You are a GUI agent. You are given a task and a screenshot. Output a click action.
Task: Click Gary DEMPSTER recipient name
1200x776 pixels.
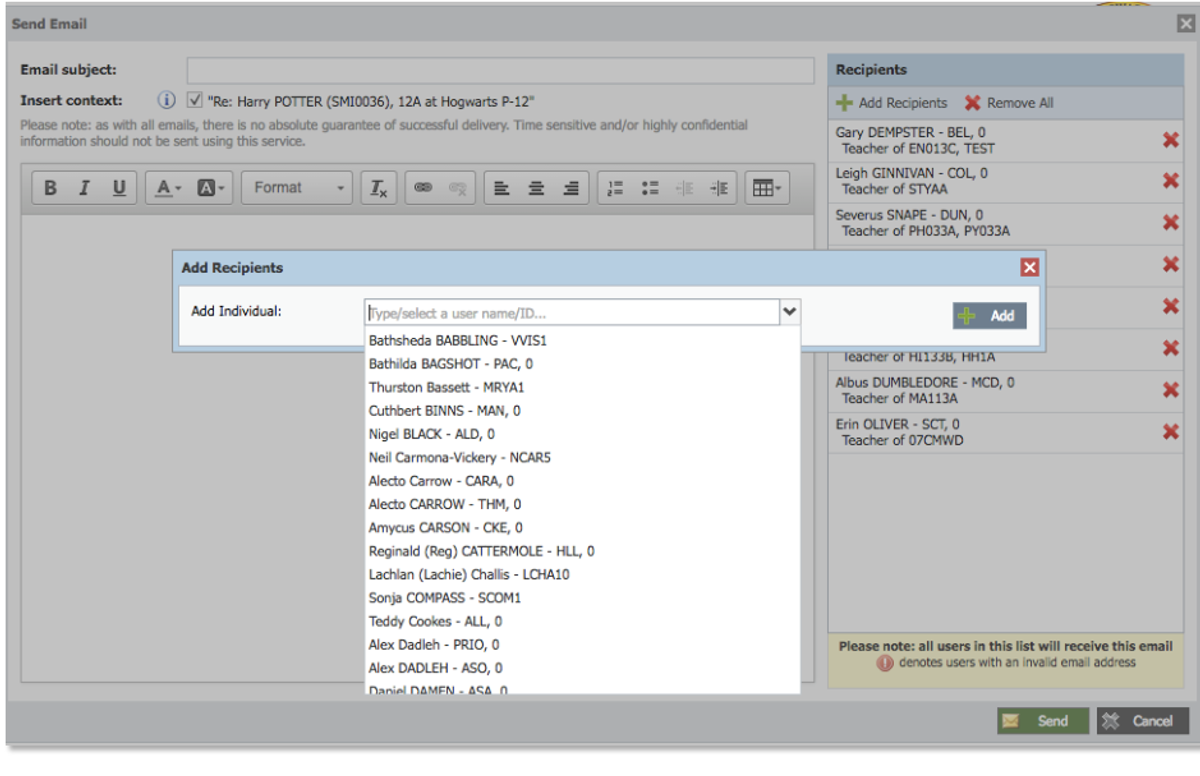tap(912, 133)
